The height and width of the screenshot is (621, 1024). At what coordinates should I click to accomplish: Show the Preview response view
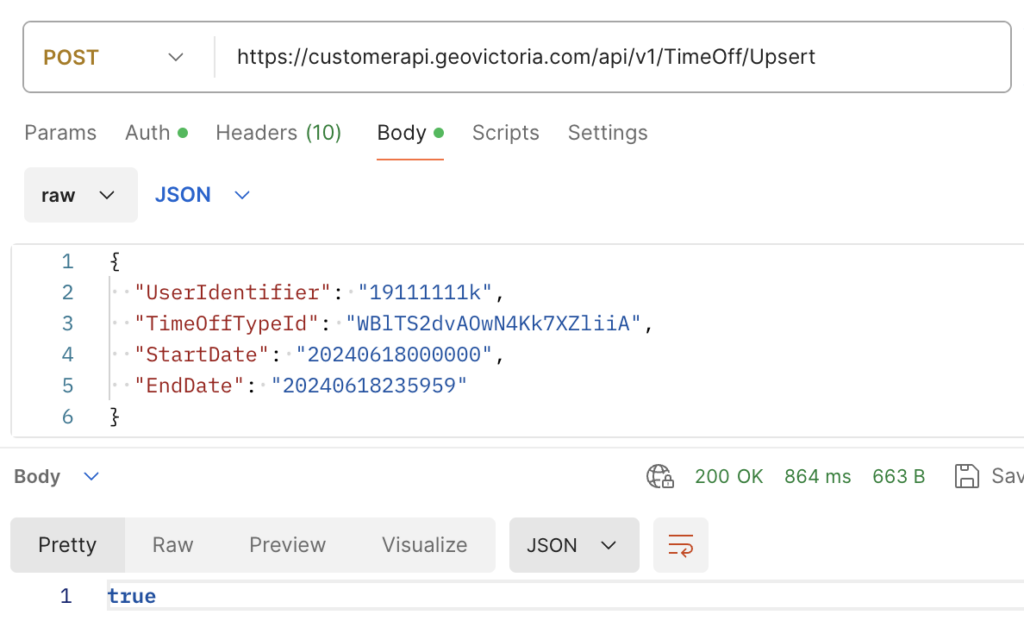pos(287,545)
